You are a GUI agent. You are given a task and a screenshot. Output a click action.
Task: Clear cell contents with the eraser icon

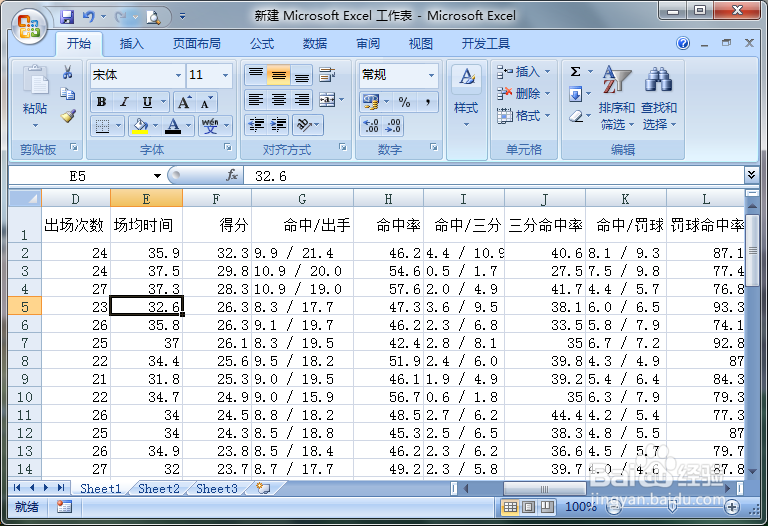coord(576,116)
